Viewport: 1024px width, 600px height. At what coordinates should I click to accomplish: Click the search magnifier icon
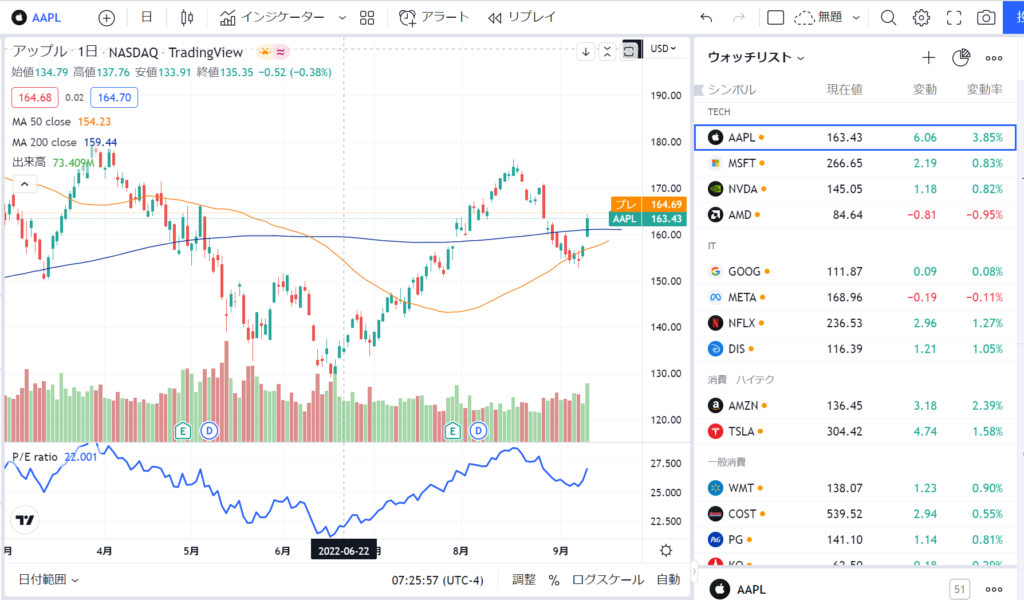click(888, 18)
